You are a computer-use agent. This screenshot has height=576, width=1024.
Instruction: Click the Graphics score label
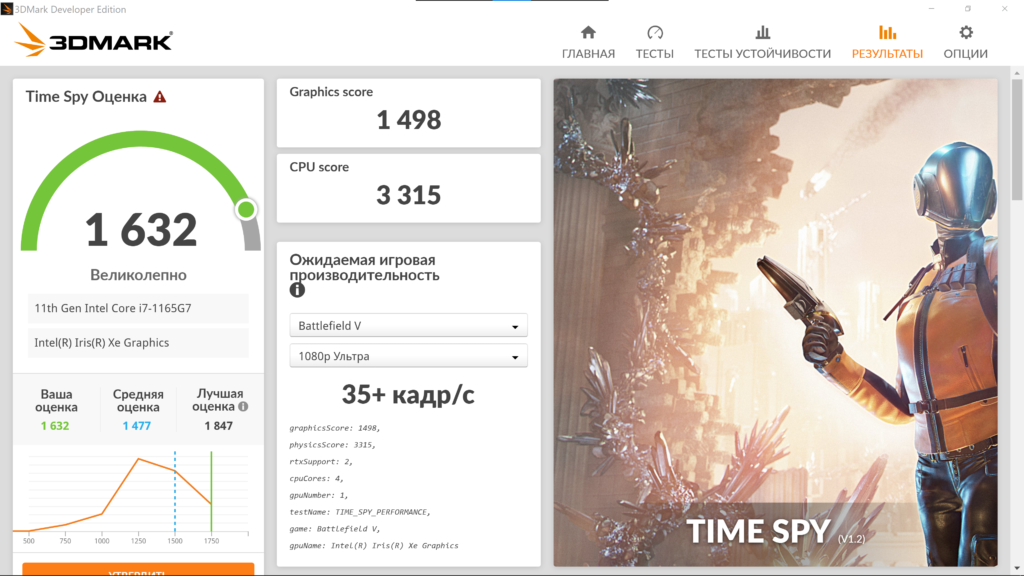pyautogui.click(x=331, y=92)
